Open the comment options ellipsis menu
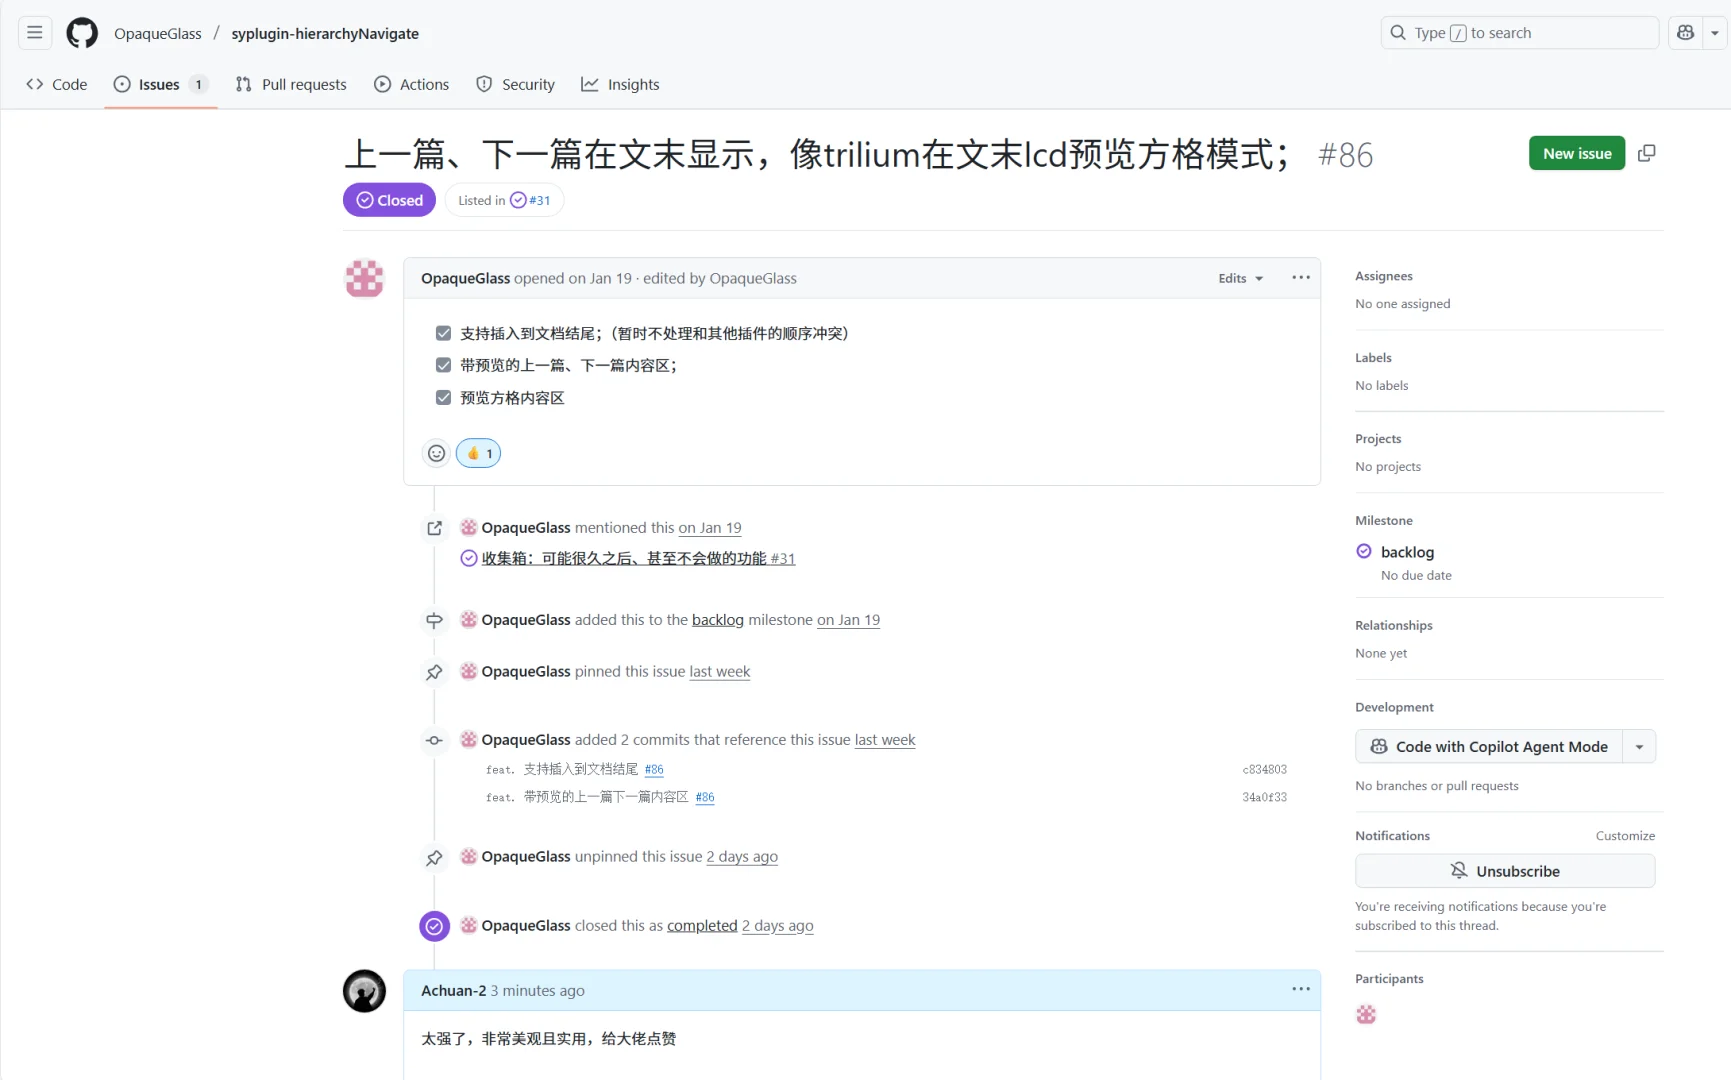The height and width of the screenshot is (1080, 1731). [x=1299, y=277]
